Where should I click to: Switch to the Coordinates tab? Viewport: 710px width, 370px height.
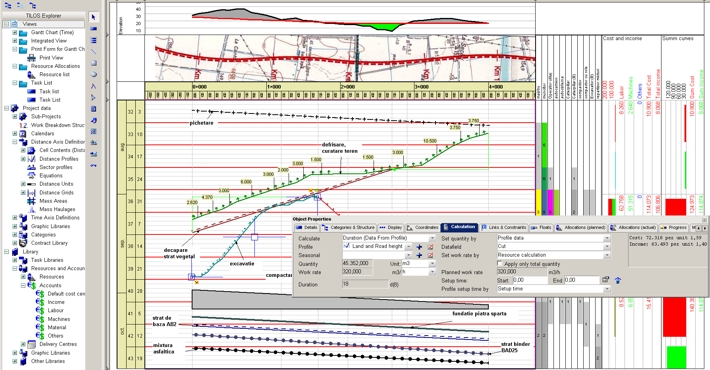422,227
